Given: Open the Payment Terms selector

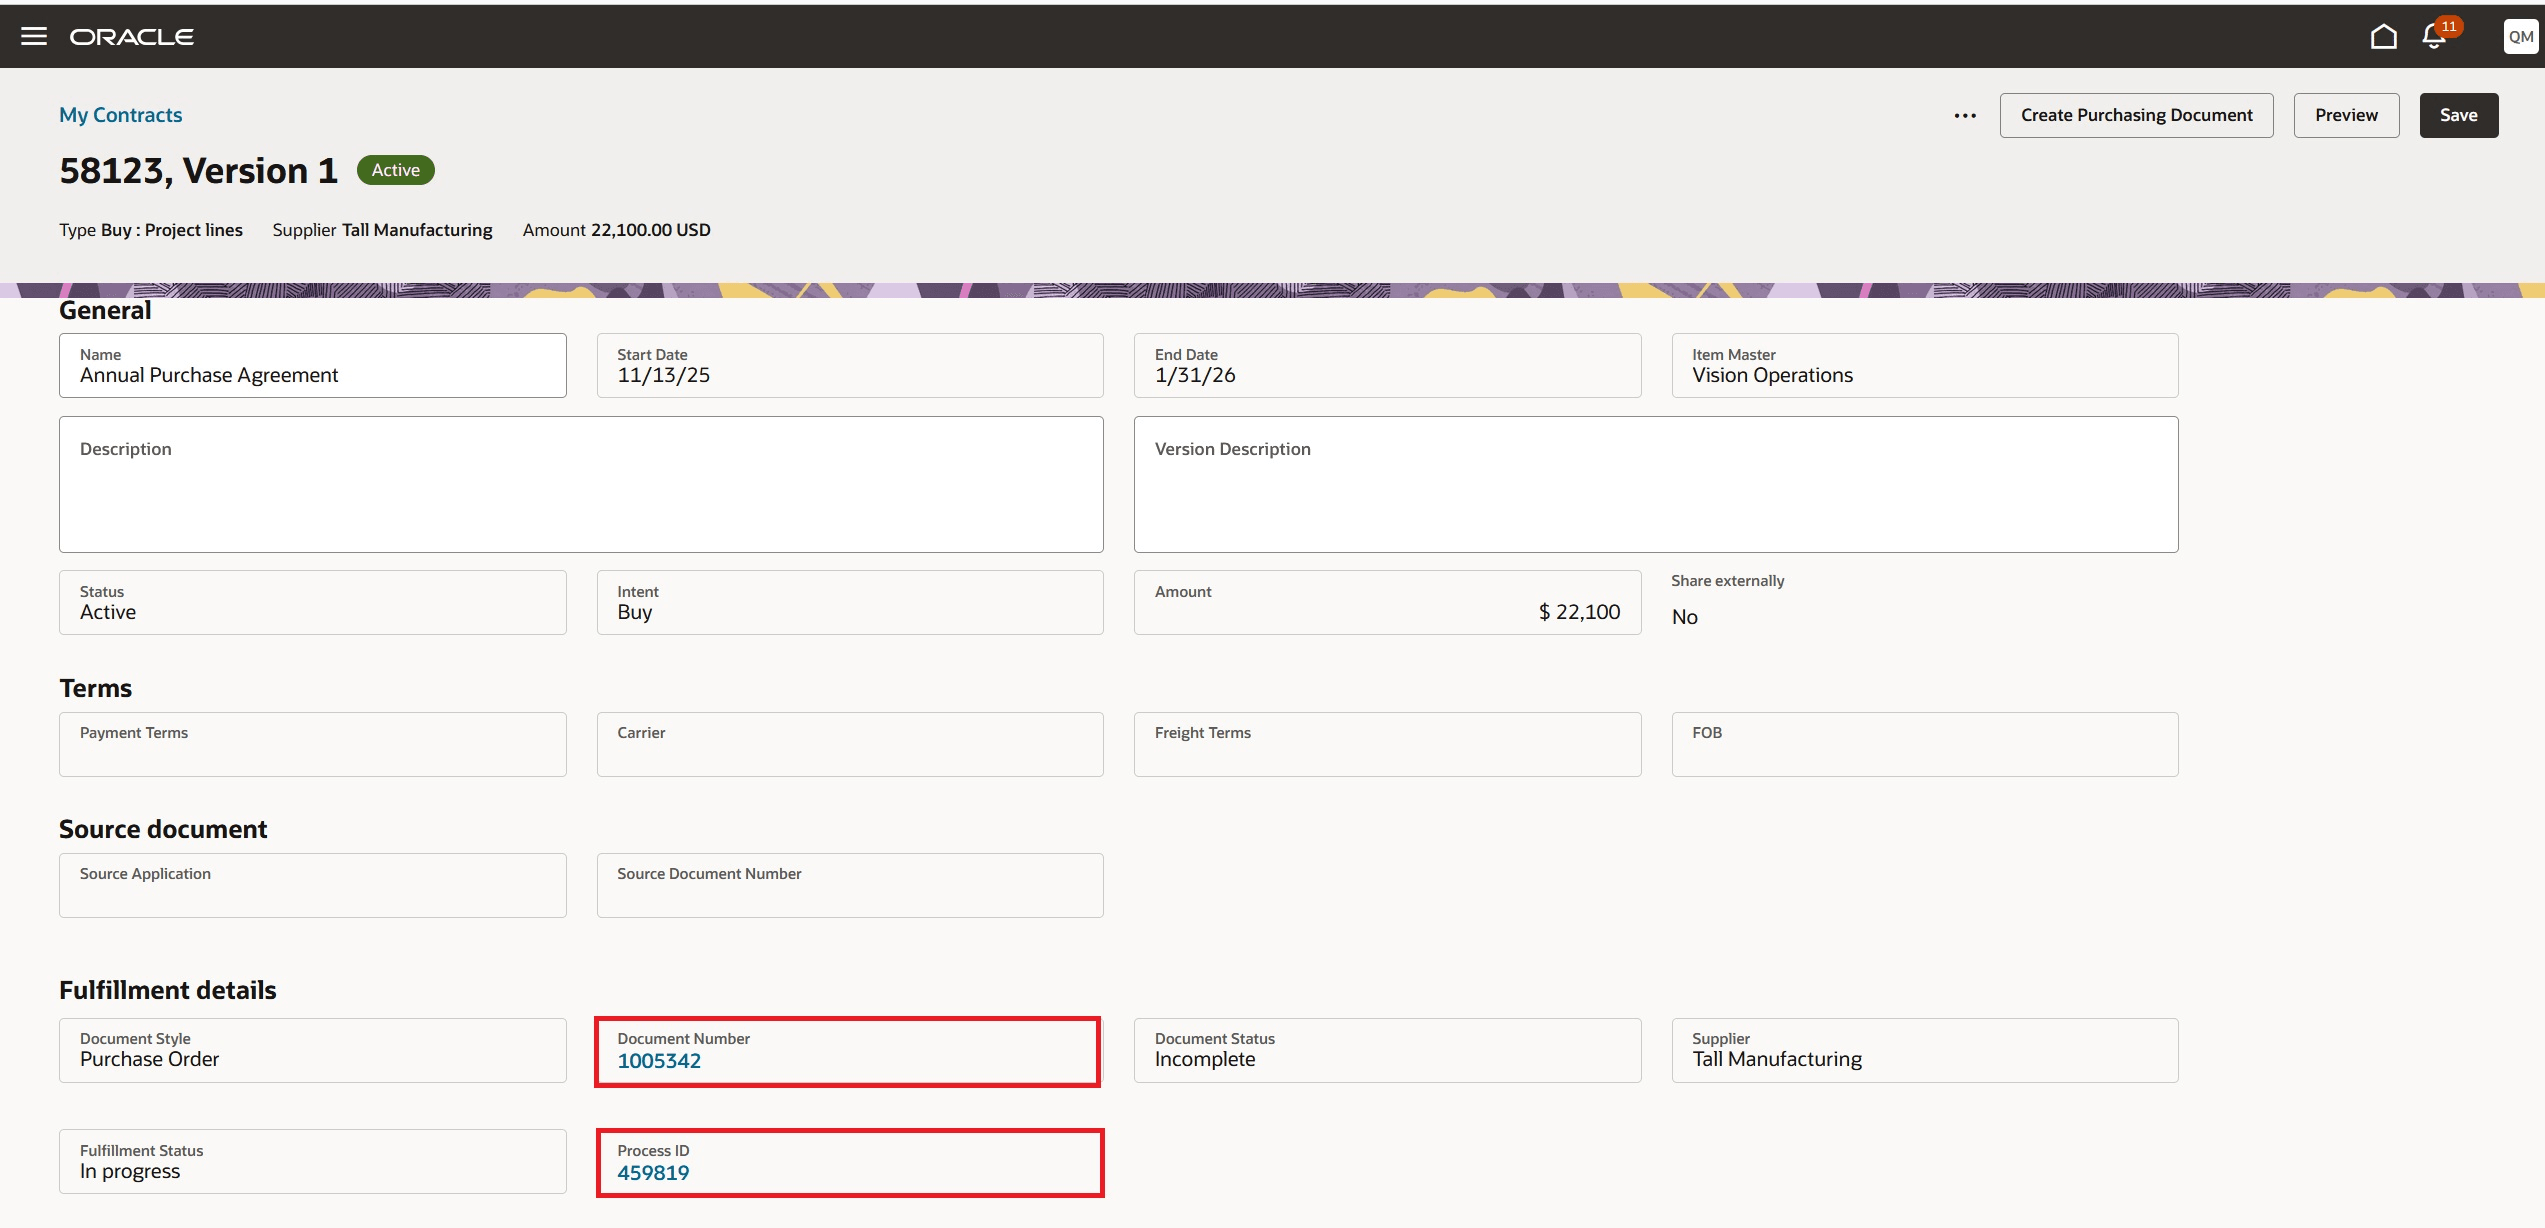Looking at the screenshot, I should [313, 744].
